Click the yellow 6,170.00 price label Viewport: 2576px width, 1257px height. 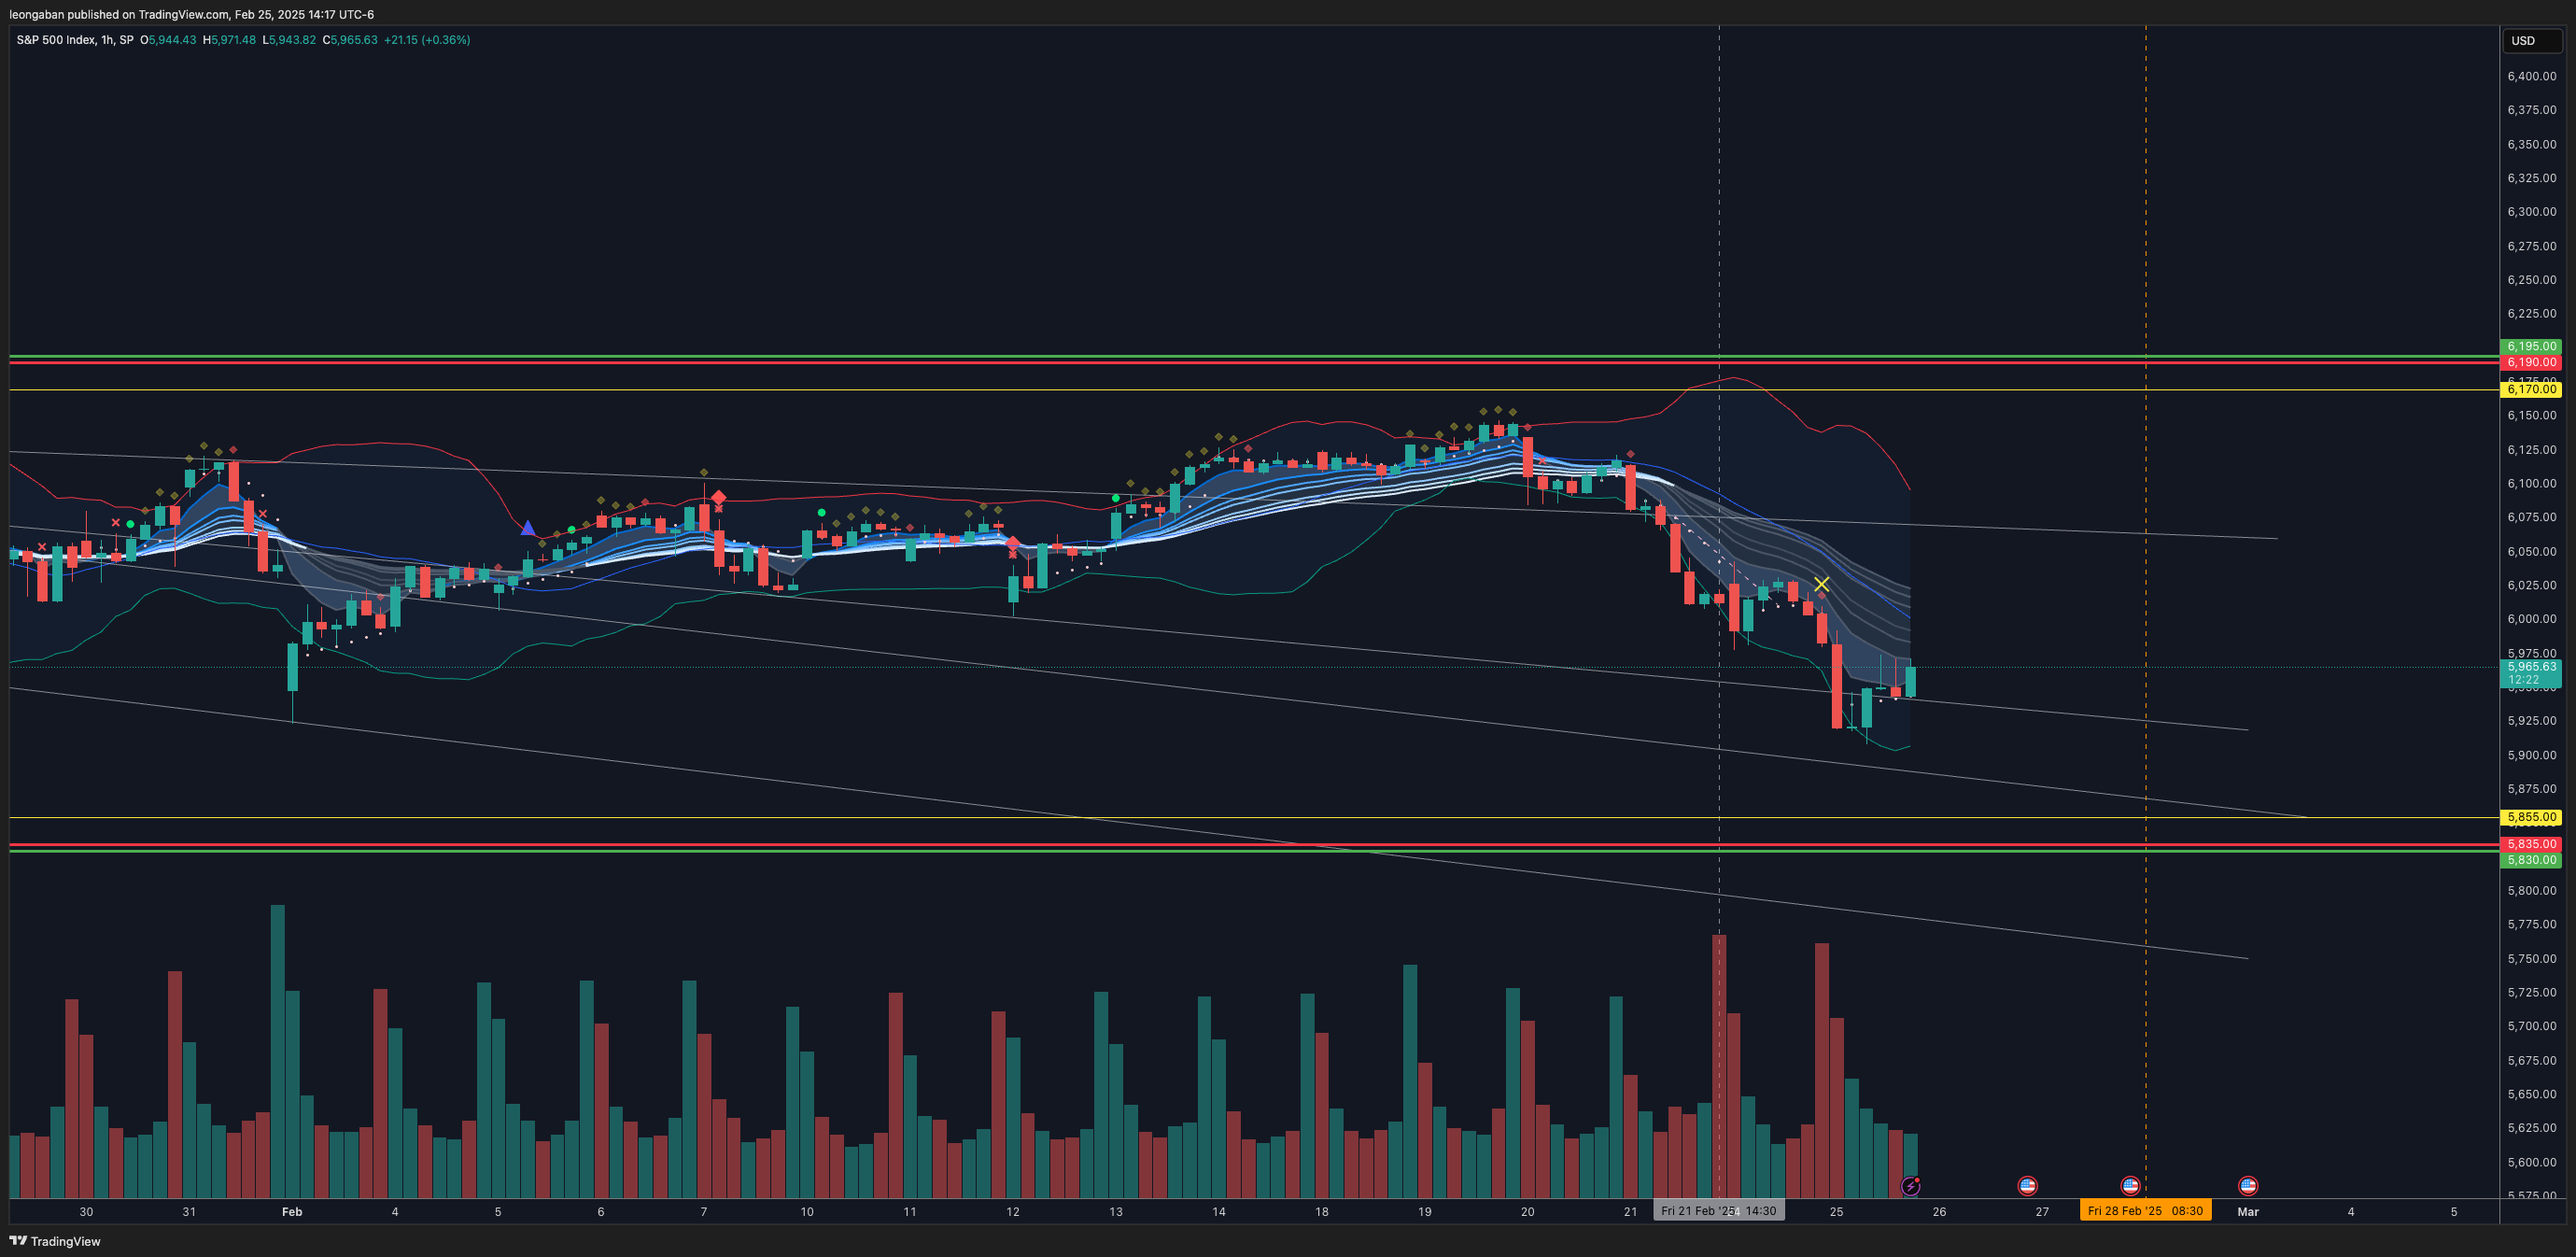tap(2531, 389)
